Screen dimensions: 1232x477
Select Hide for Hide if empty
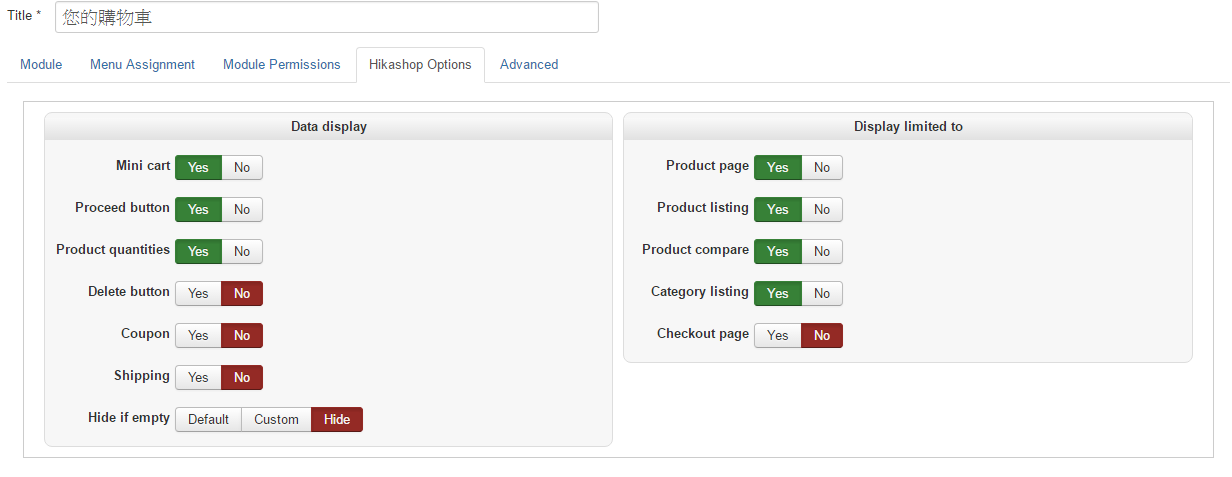[337, 419]
